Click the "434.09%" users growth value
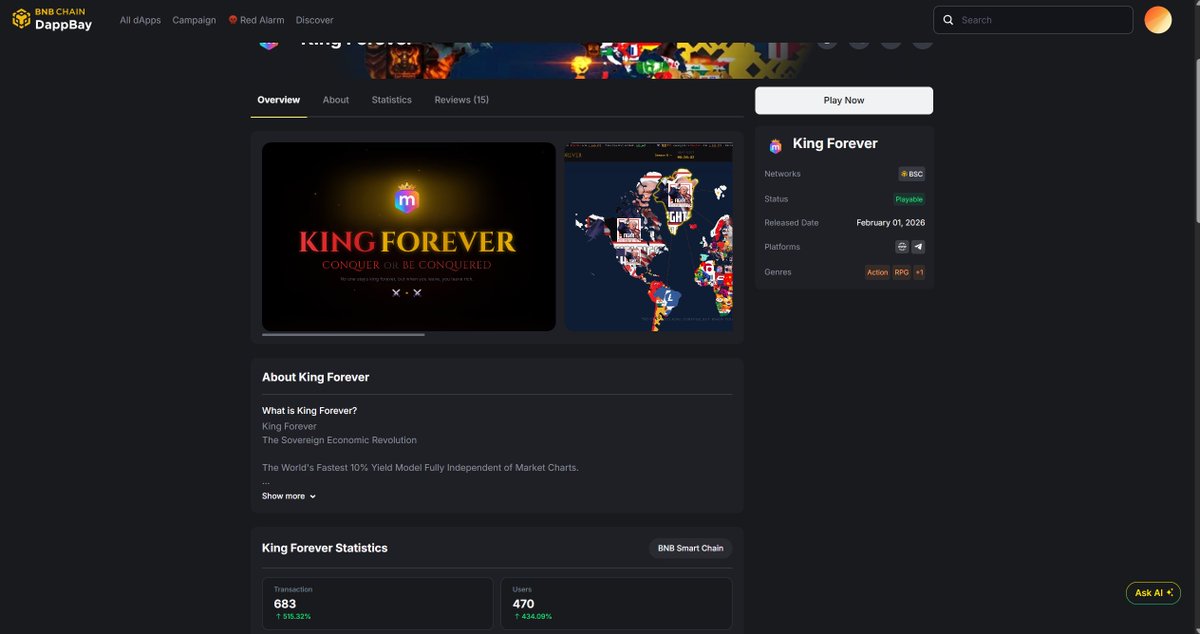The height and width of the screenshot is (634, 1200). 536,617
